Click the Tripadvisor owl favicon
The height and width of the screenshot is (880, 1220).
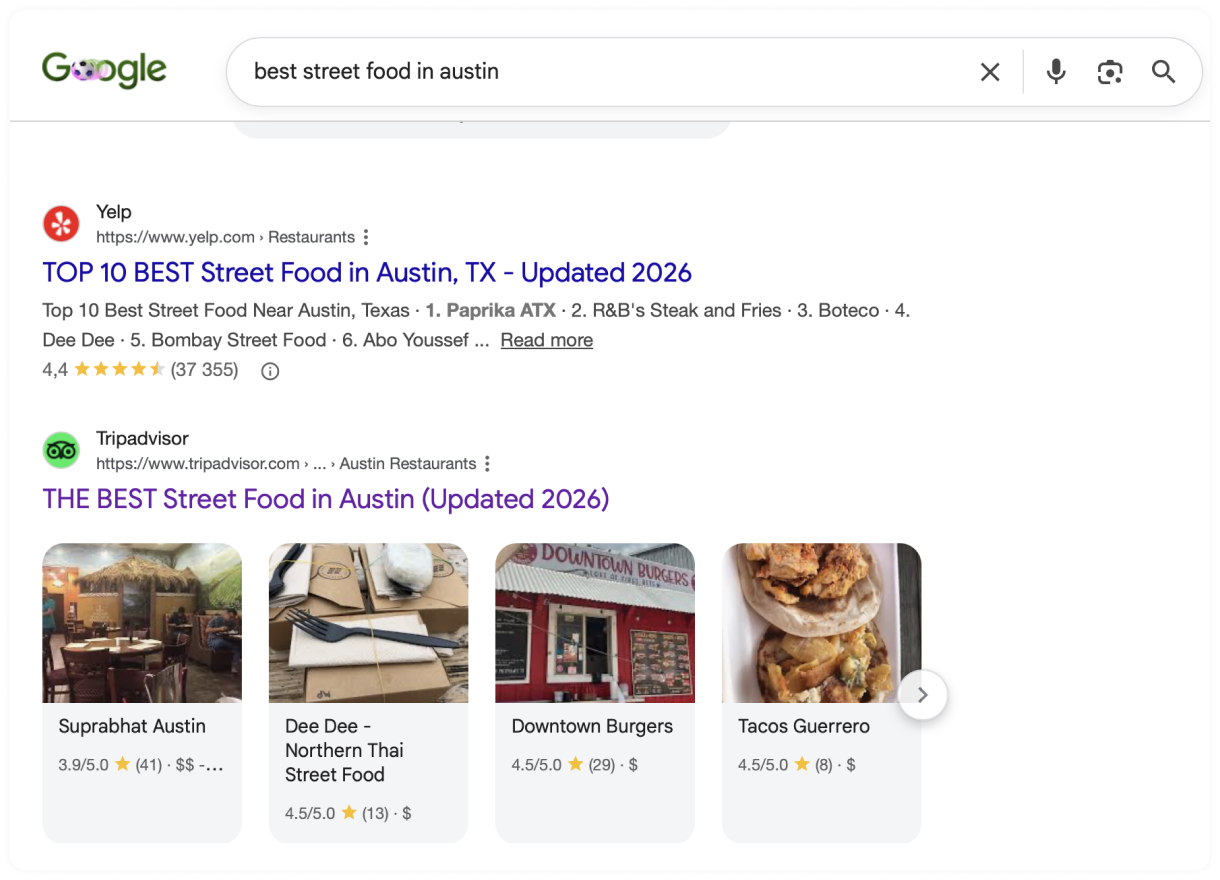(x=61, y=451)
